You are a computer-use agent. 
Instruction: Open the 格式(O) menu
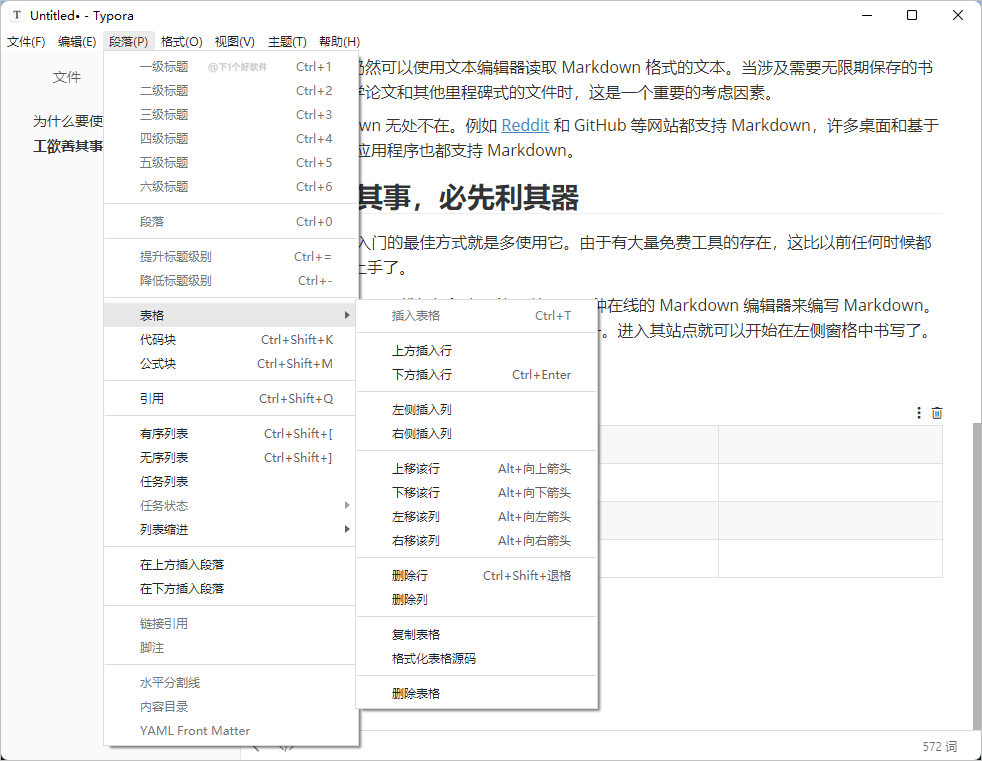coord(181,41)
